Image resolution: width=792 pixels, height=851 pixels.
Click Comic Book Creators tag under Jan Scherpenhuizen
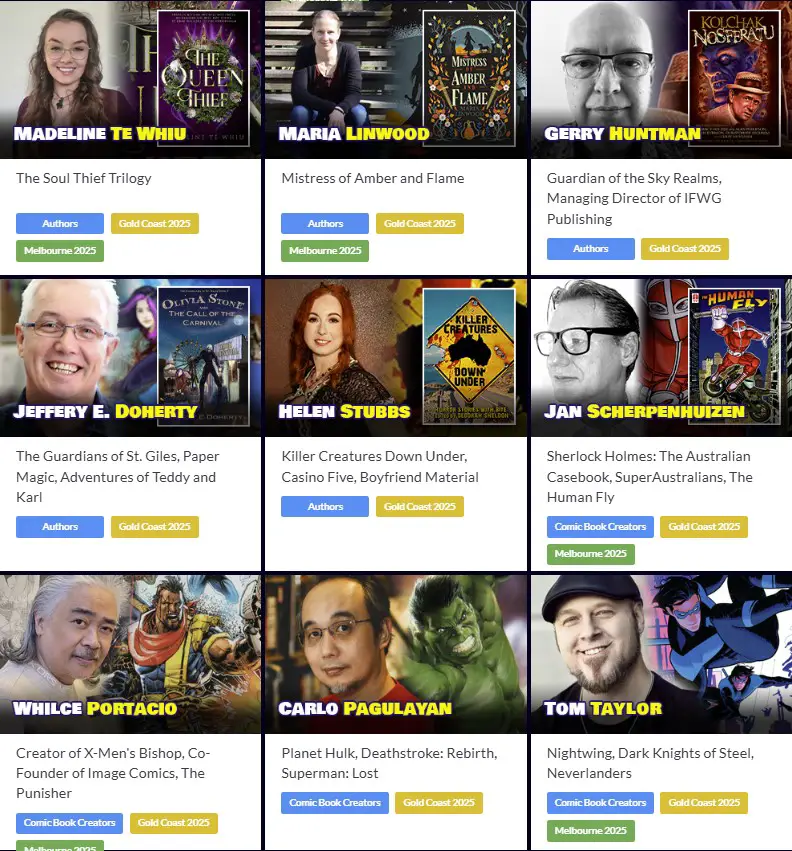coord(600,526)
